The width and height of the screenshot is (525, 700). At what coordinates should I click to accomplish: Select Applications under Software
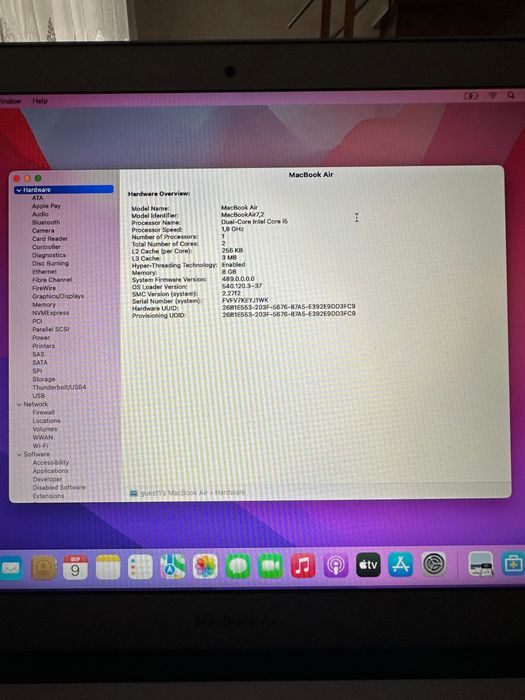click(x=50, y=471)
